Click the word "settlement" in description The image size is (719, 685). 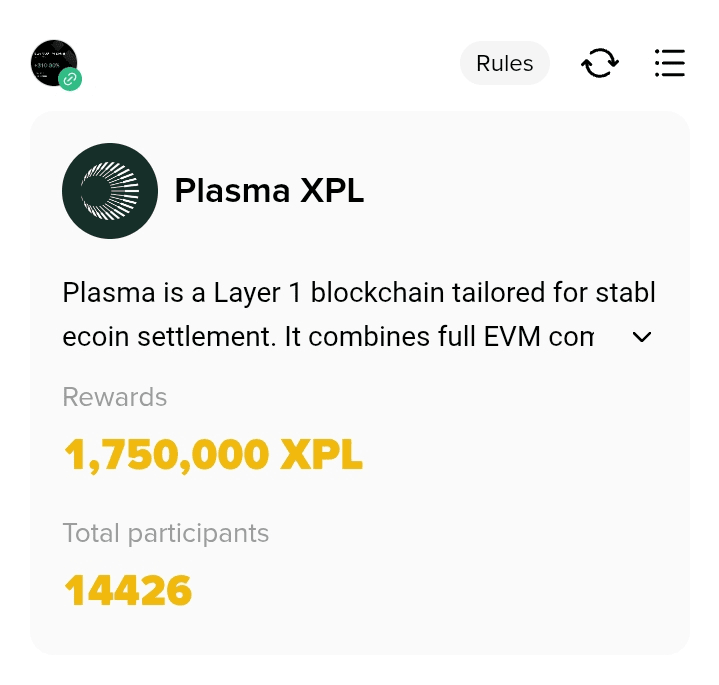click(x=200, y=337)
